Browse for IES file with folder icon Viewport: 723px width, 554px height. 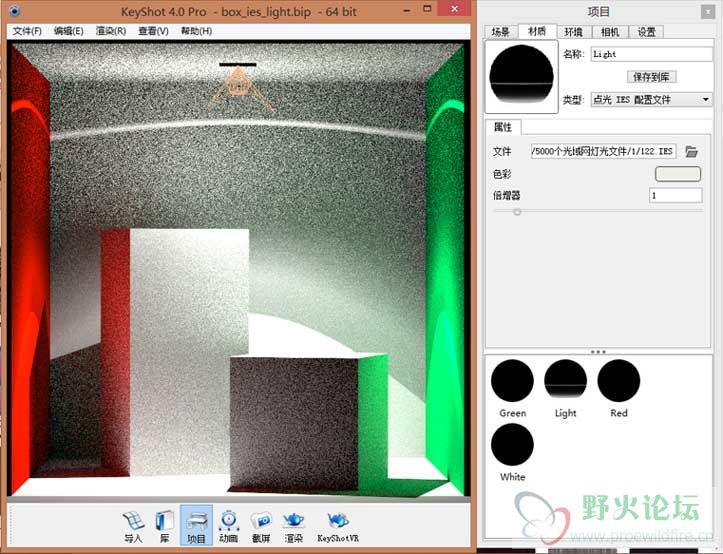click(x=691, y=151)
